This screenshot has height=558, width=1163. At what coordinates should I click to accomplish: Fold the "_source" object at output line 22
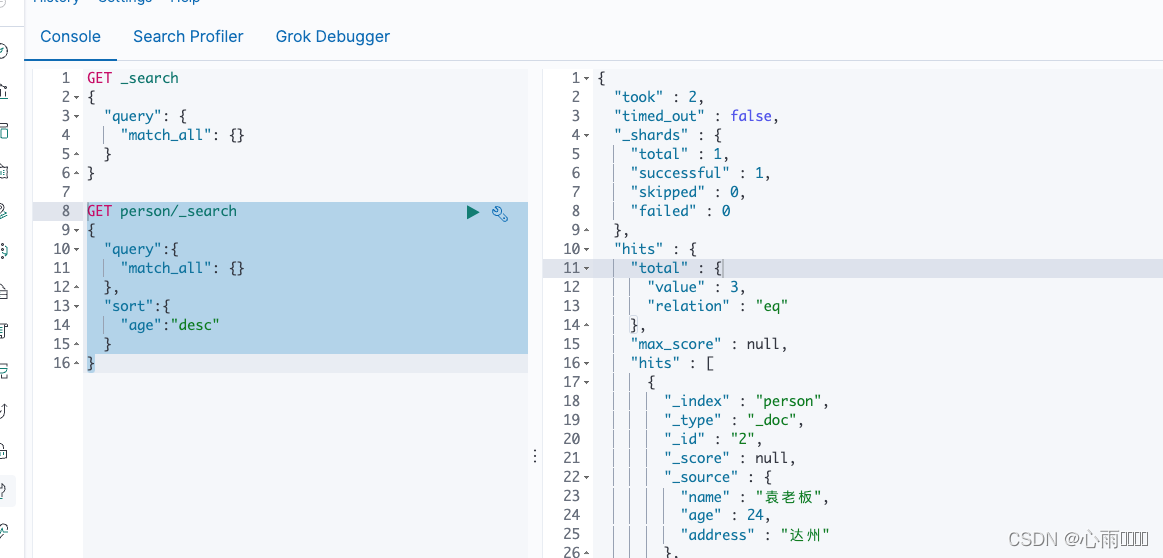[587, 478]
